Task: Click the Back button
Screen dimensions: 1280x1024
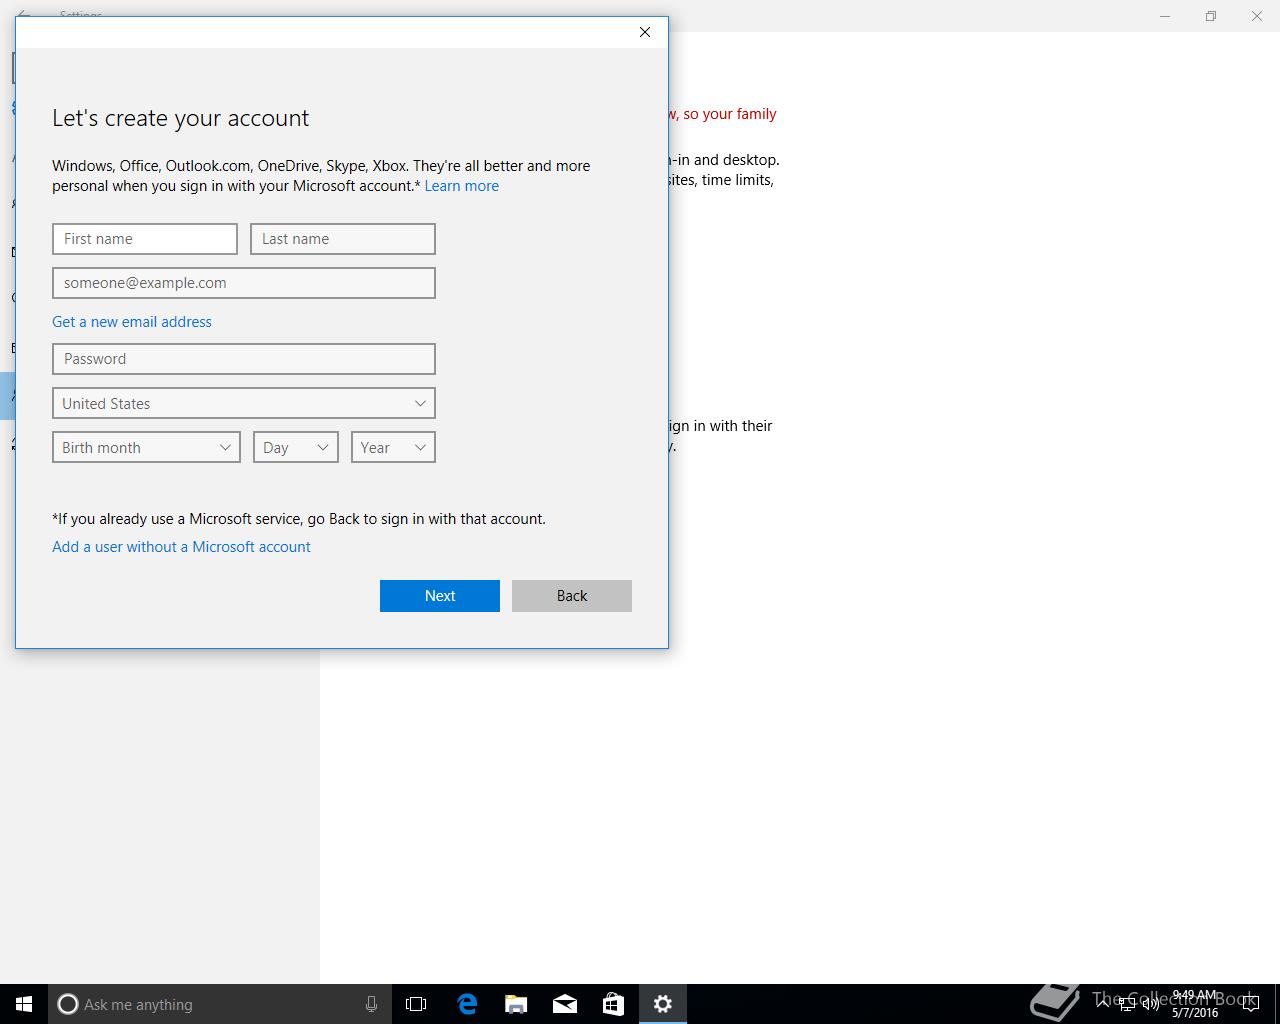Action: [x=572, y=596]
